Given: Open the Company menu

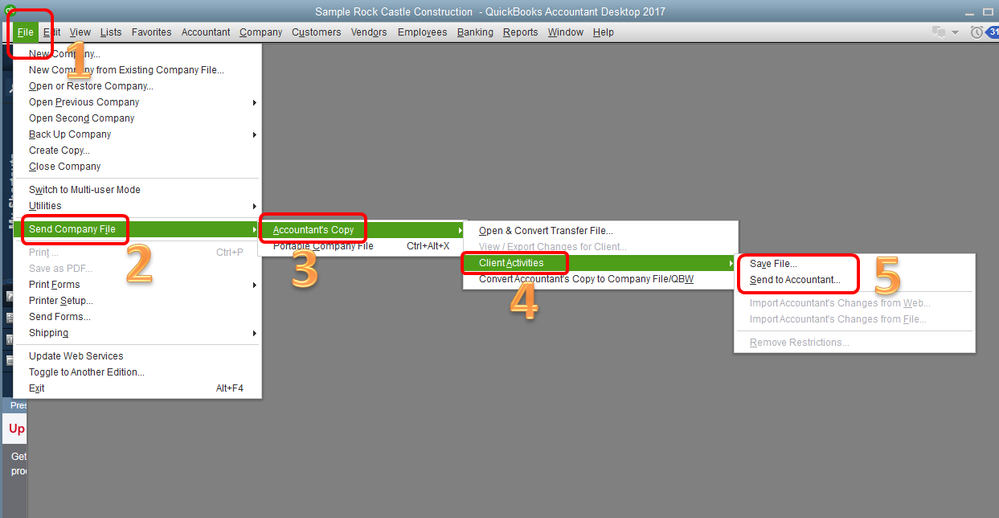Looking at the screenshot, I should [x=261, y=32].
